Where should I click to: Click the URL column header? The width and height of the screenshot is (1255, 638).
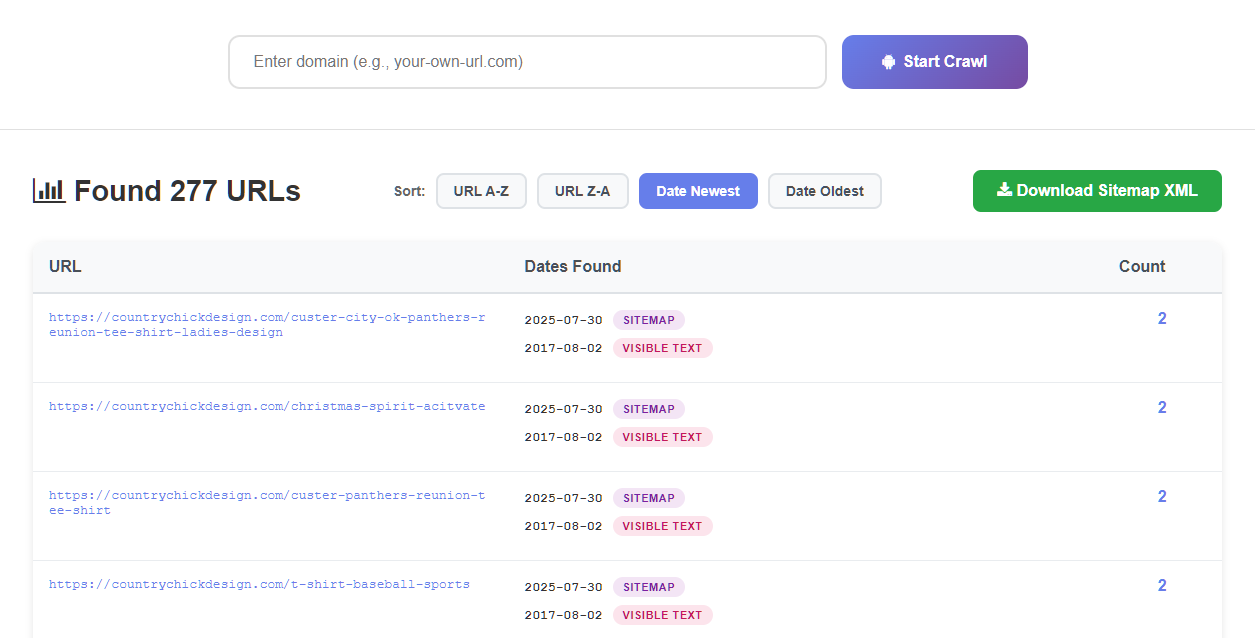point(65,266)
